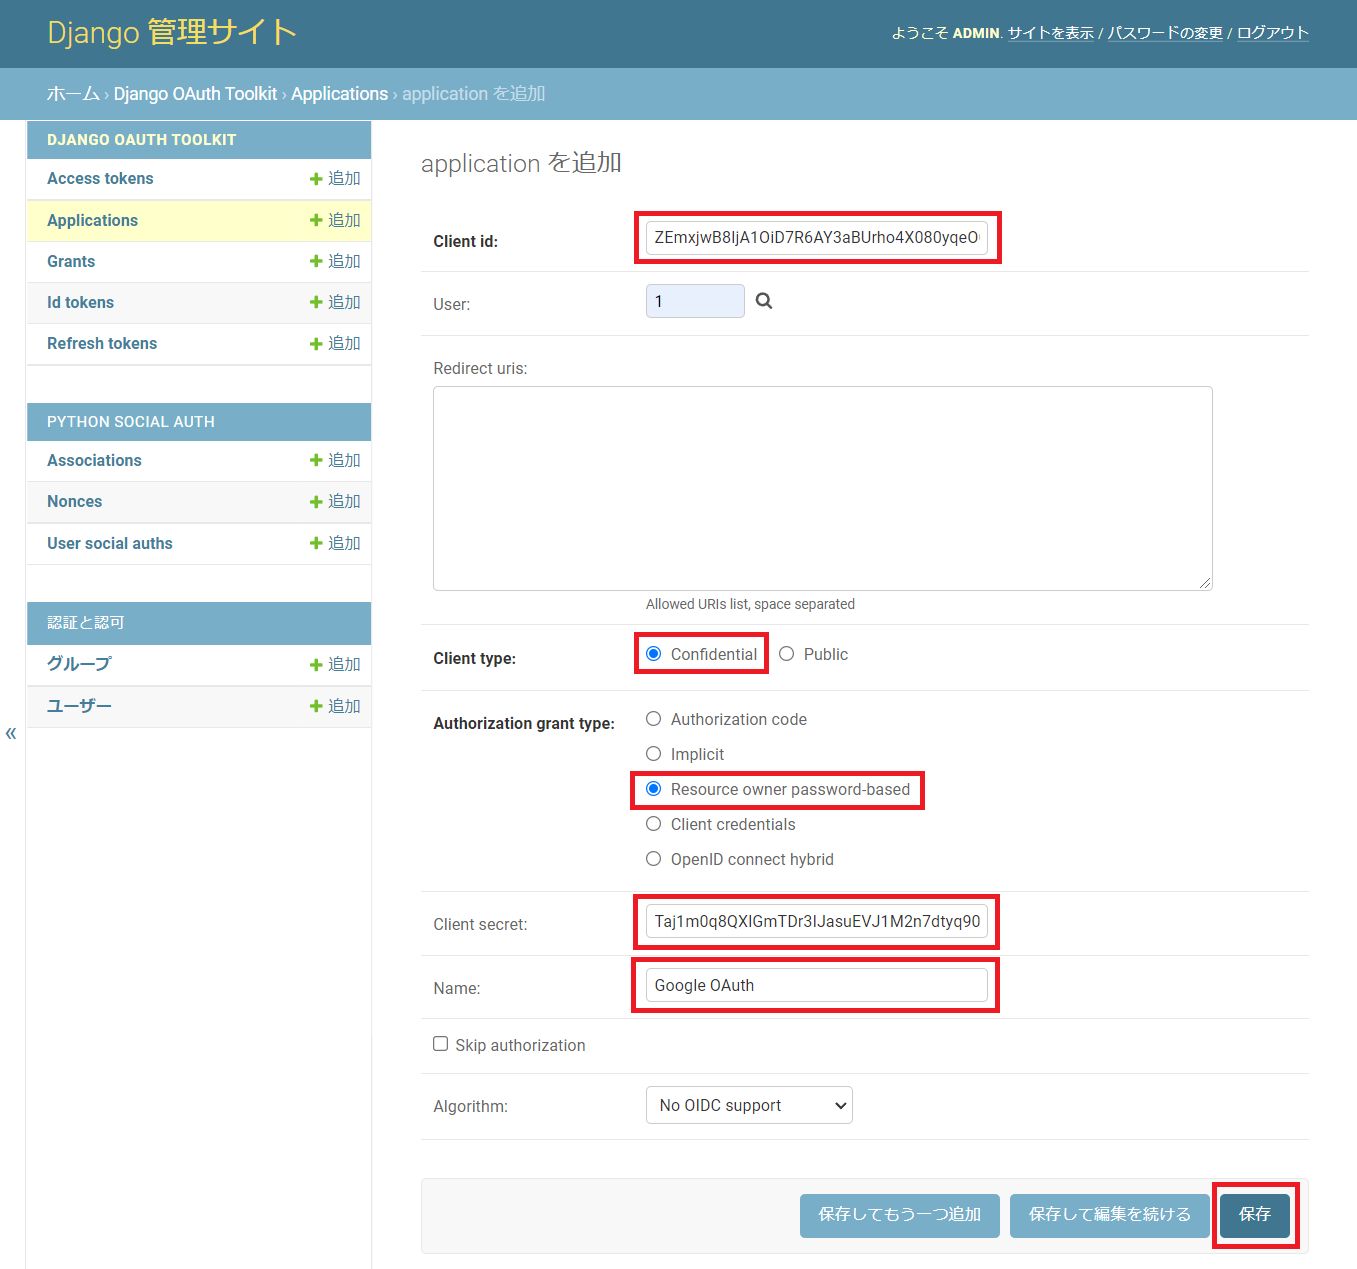Click 追加 icon next to グループ
The image size is (1357, 1269).
tap(335, 664)
